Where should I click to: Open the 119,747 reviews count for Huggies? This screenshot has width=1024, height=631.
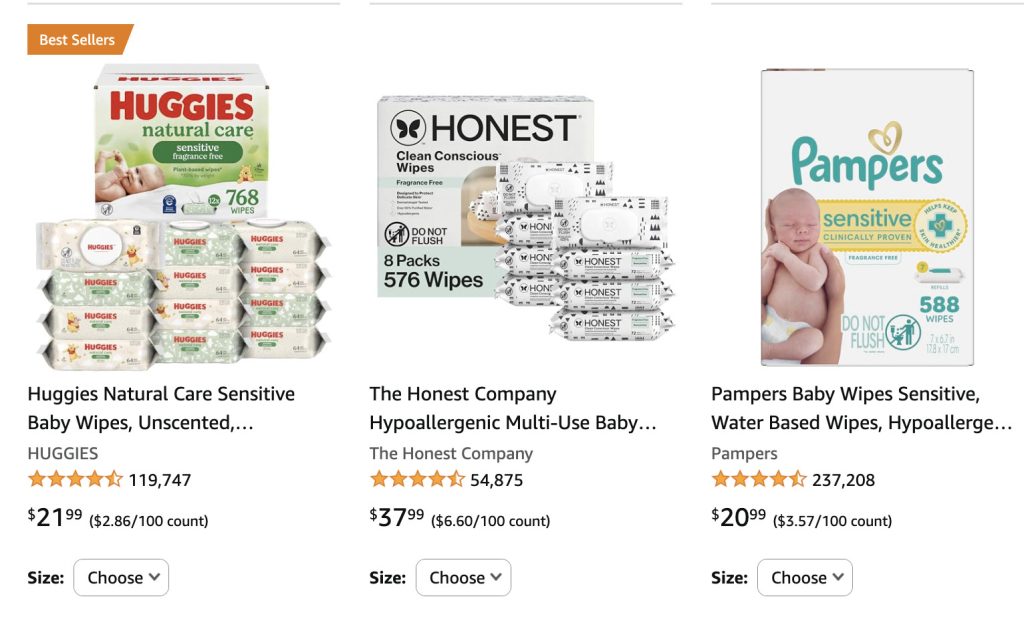(160, 480)
